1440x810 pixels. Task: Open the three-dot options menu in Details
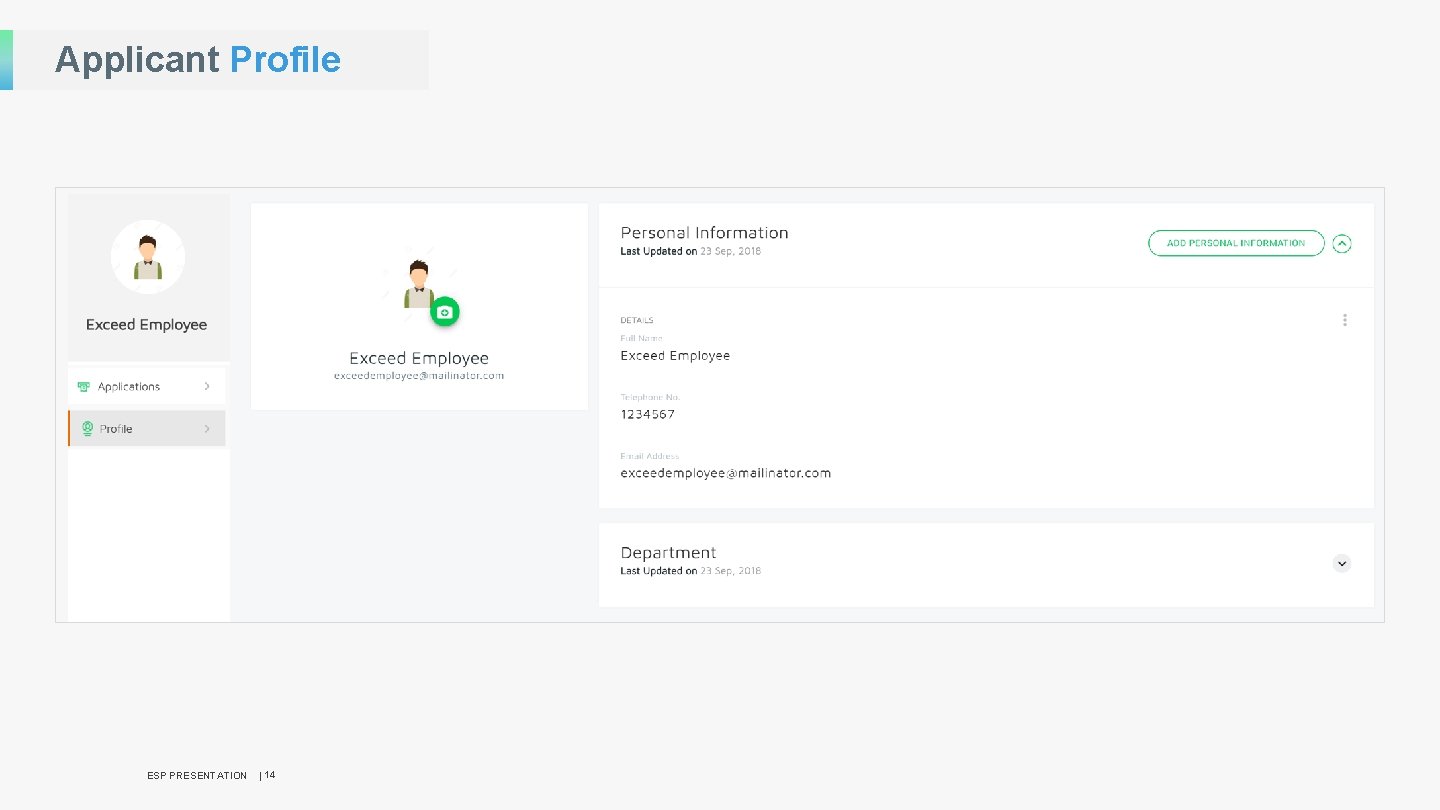(x=1344, y=320)
